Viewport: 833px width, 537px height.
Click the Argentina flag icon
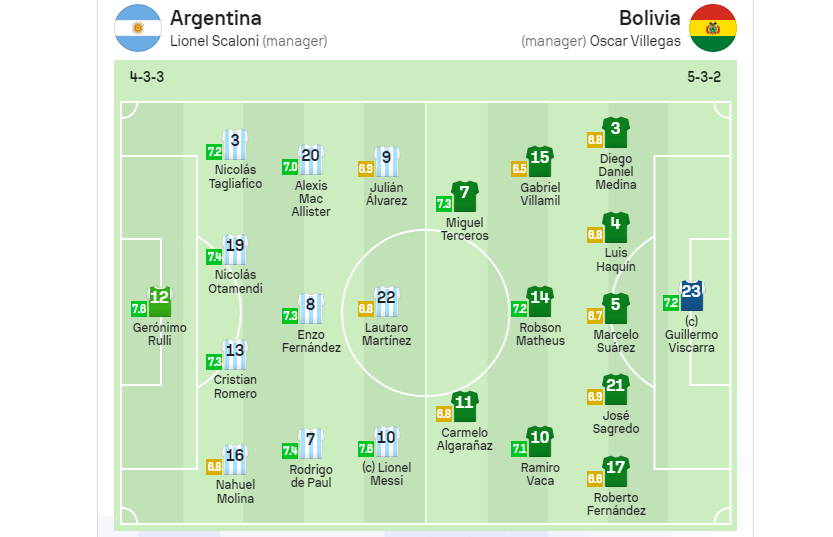(x=138, y=28)
